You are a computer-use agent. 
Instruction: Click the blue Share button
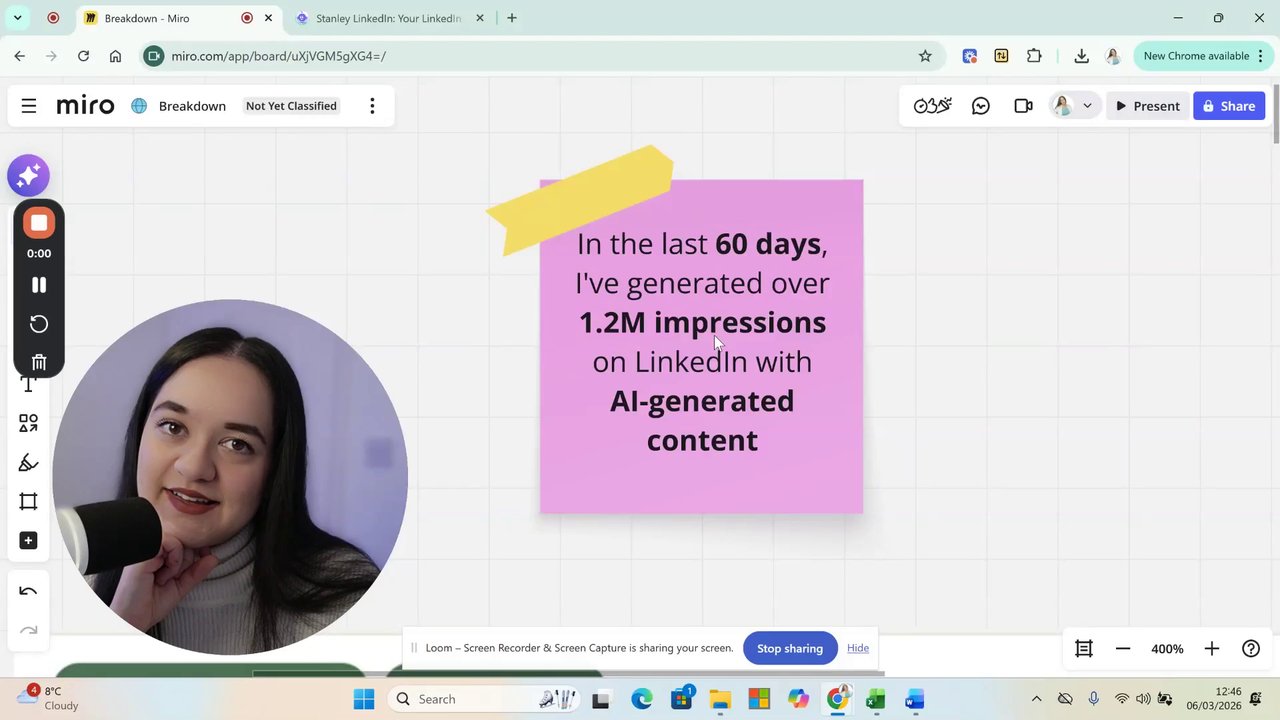coord(1229,106)
